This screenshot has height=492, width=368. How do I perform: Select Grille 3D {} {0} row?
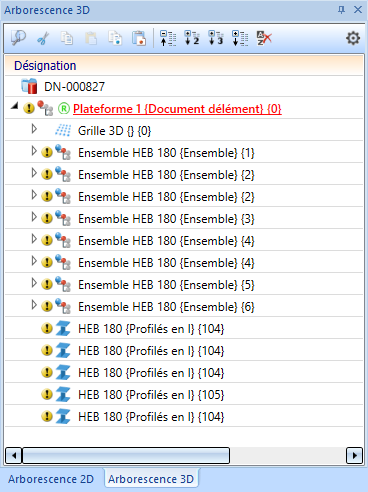pos(114,131)
